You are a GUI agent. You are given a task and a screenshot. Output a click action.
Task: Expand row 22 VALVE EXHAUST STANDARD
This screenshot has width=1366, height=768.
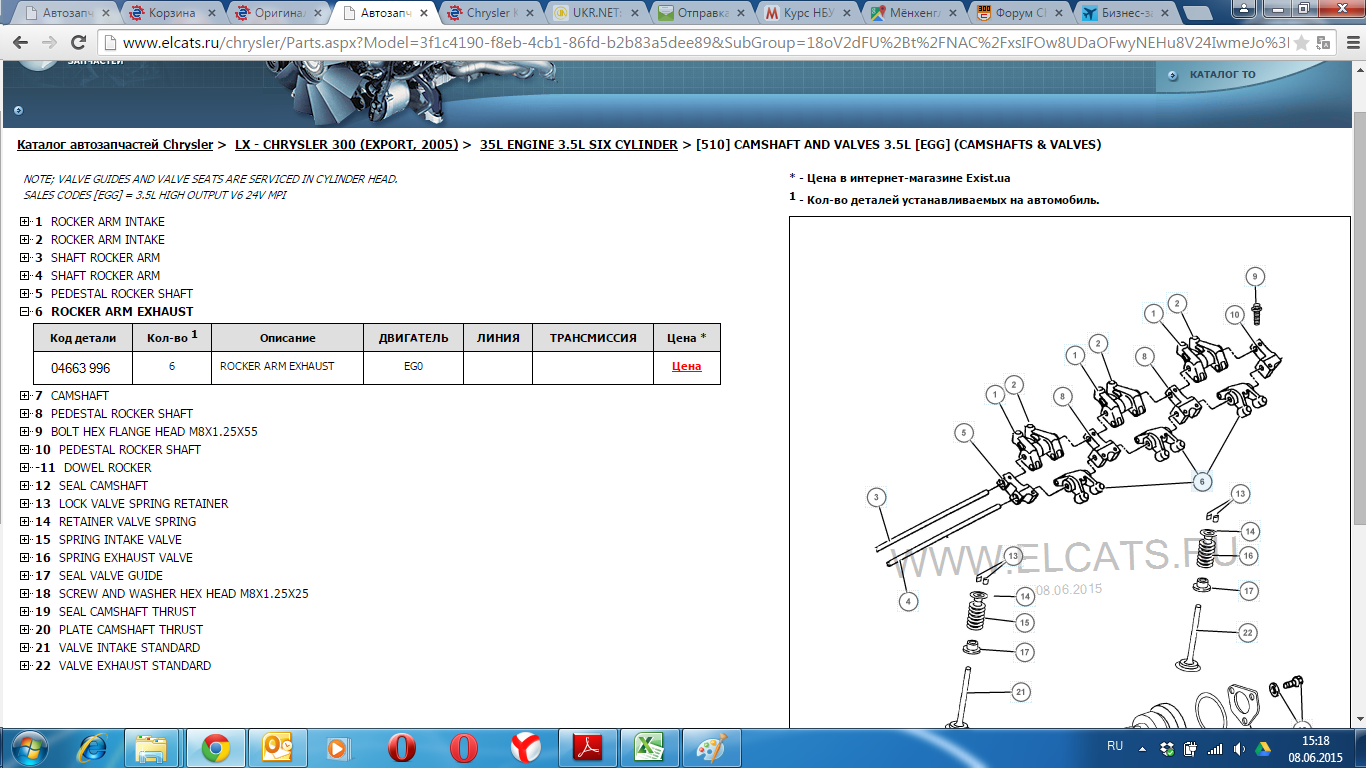(x=25, y=666)
